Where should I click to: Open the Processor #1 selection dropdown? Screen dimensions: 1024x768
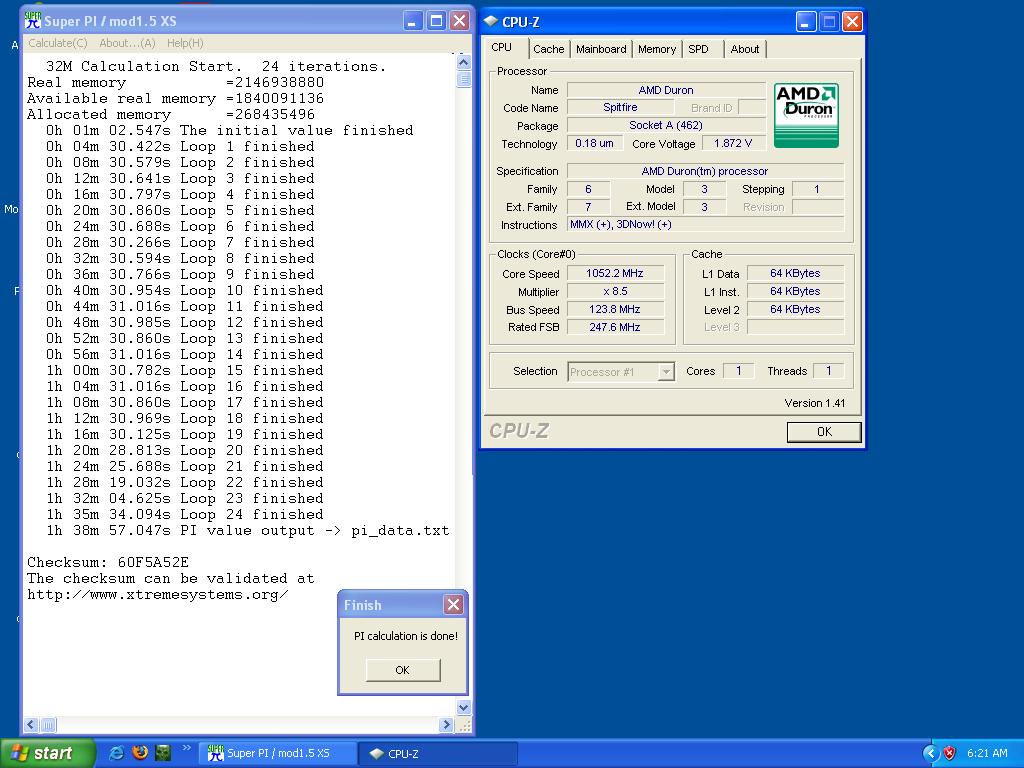tap(620, 372)
